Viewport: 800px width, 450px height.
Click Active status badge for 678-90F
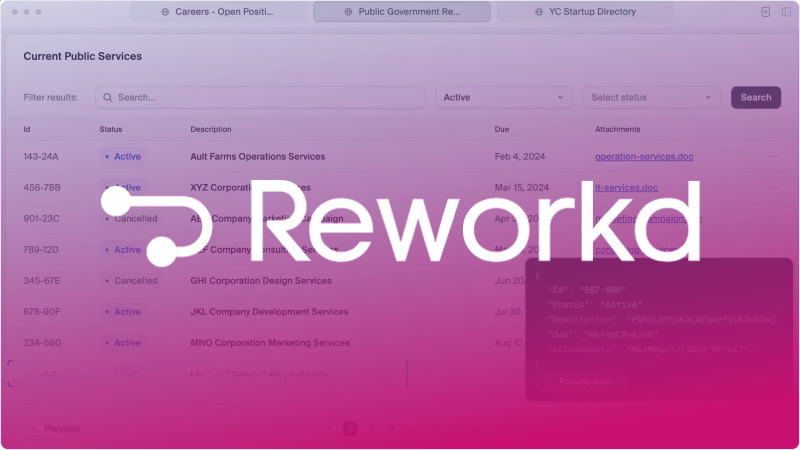coord(123,312)
